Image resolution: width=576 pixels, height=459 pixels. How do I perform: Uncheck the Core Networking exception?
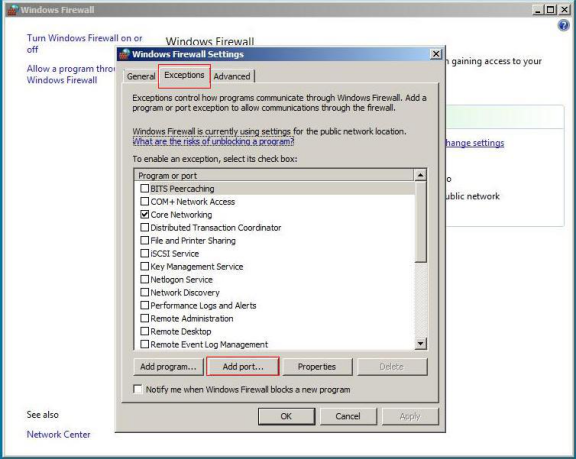pyautogui.click(x=144, y=214)
